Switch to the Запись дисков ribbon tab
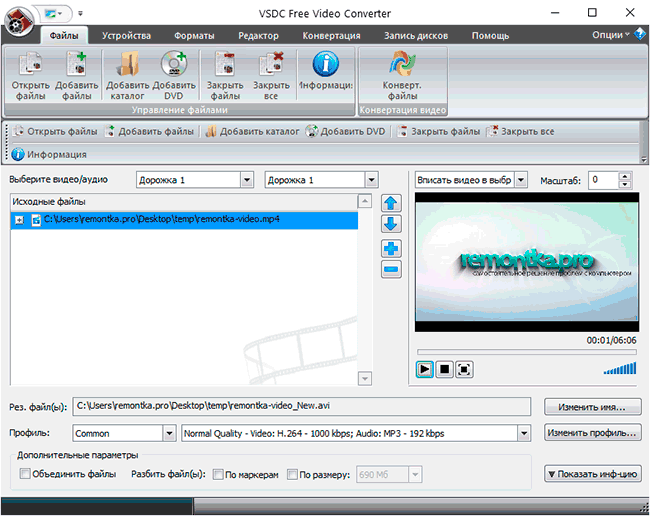Screen dimensions: 650x516 tap(416, 36)
